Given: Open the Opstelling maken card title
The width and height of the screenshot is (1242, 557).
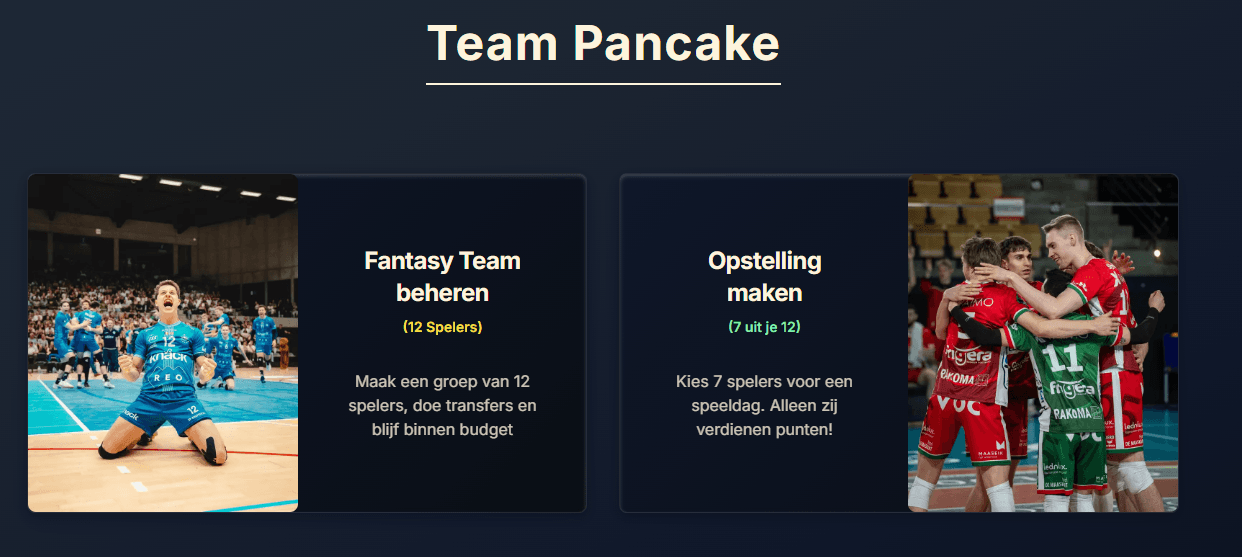Looking at the screenshot, I should pos(764,277).
